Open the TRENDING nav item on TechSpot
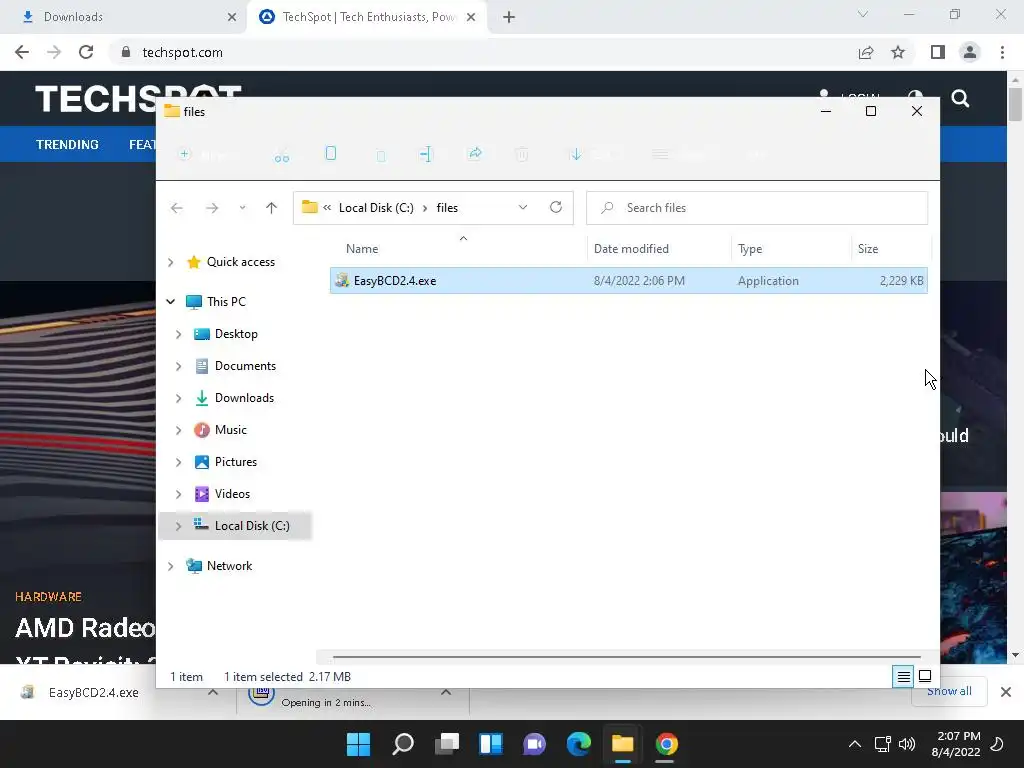1024x768 pixels. point(67,144)
